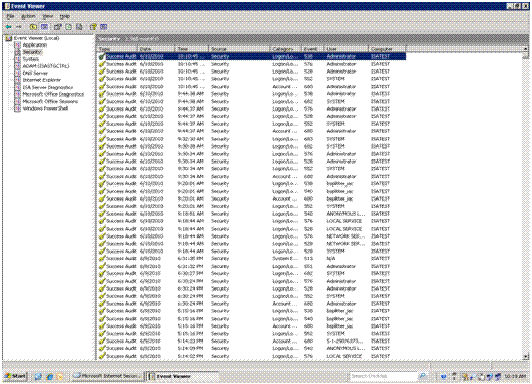
Task: Click user cell starting with S-1-5
Action: 344,341
